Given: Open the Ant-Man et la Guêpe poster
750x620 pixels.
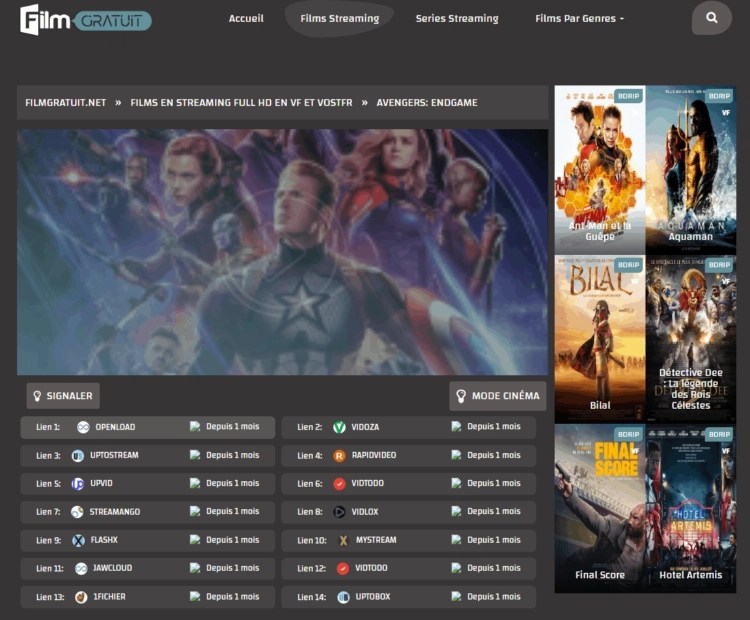Looking at the screenshot, I should [x=600, y=170].
